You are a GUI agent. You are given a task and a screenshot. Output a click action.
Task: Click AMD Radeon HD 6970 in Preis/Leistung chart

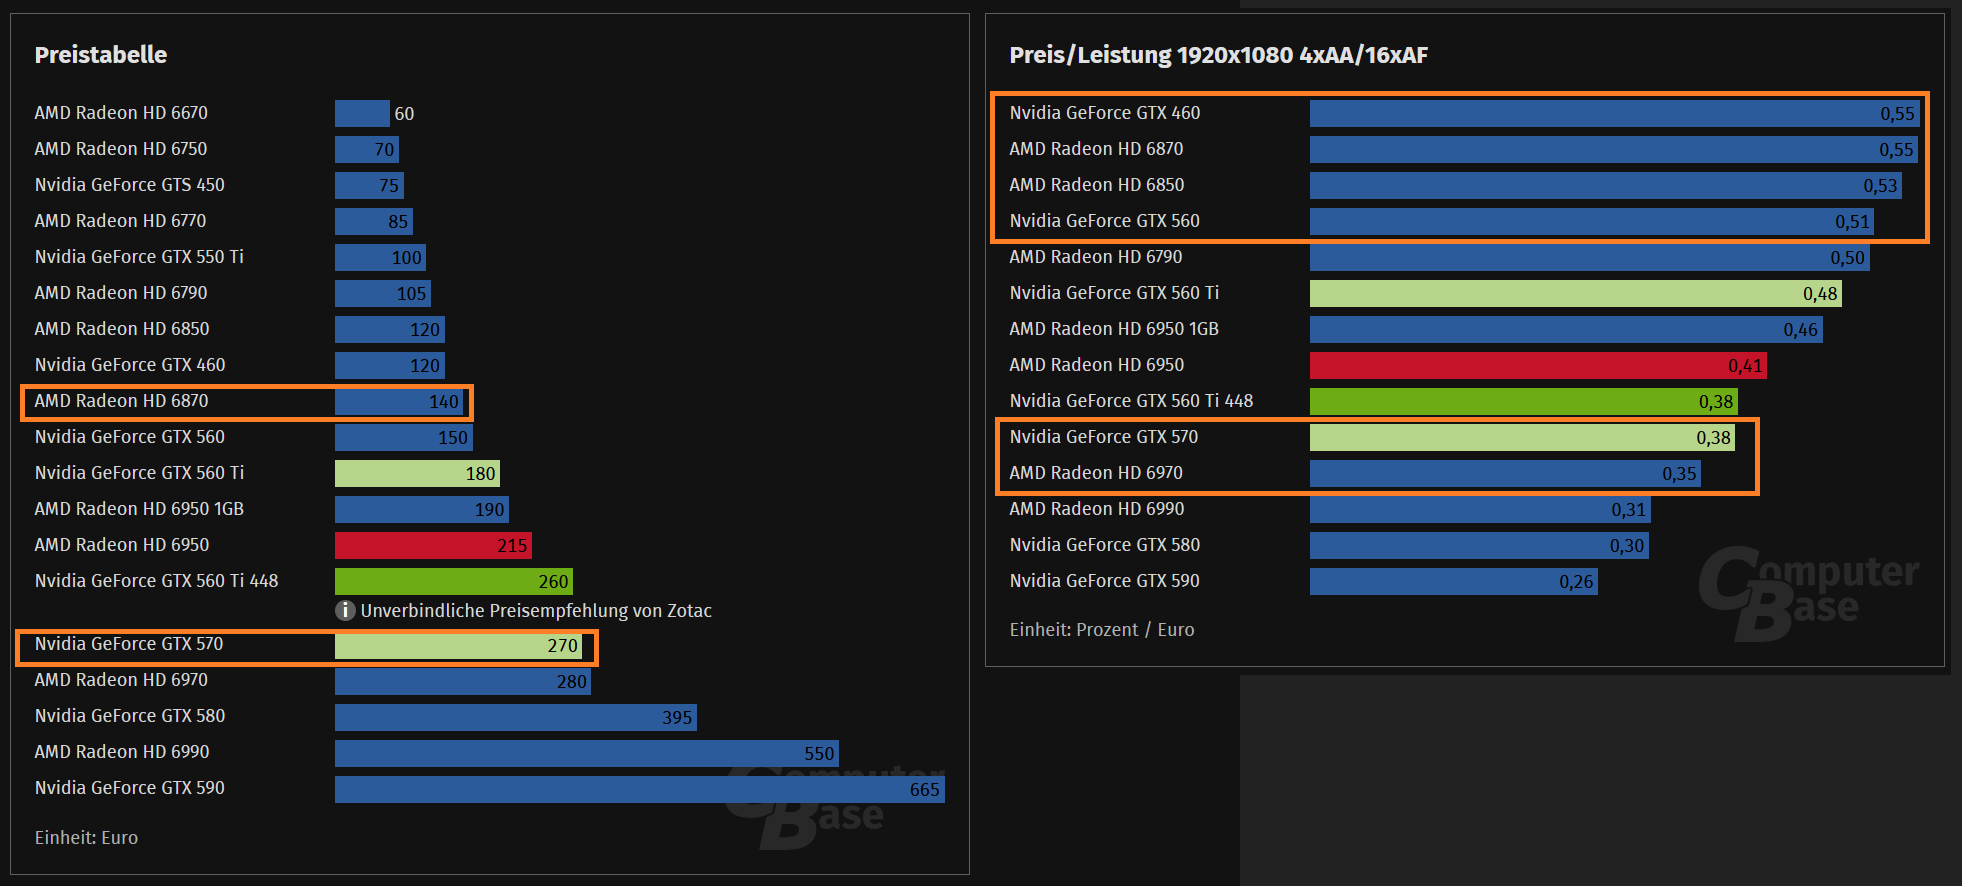click(1096, 473)
